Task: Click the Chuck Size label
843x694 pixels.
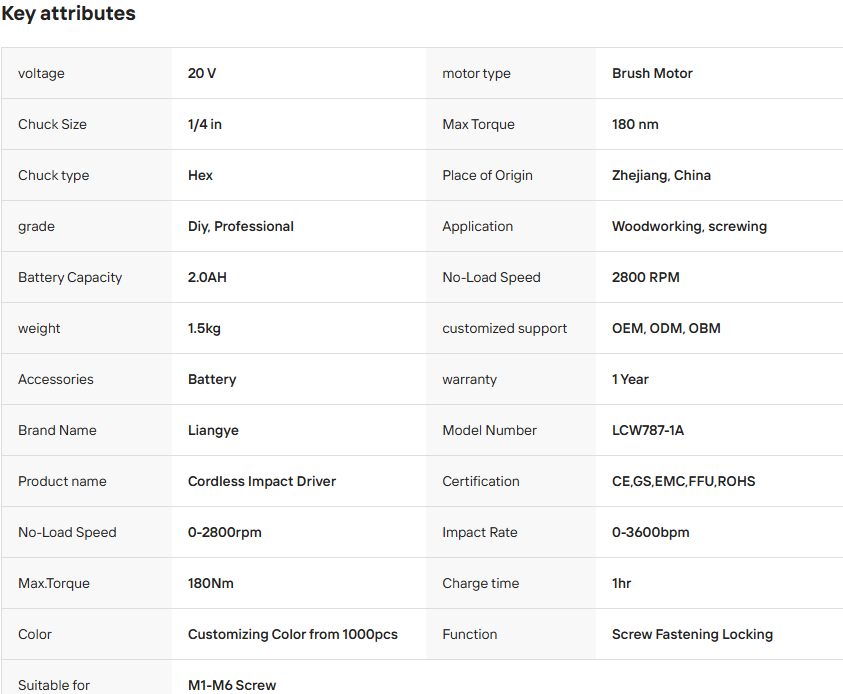Action: point(52,124)
